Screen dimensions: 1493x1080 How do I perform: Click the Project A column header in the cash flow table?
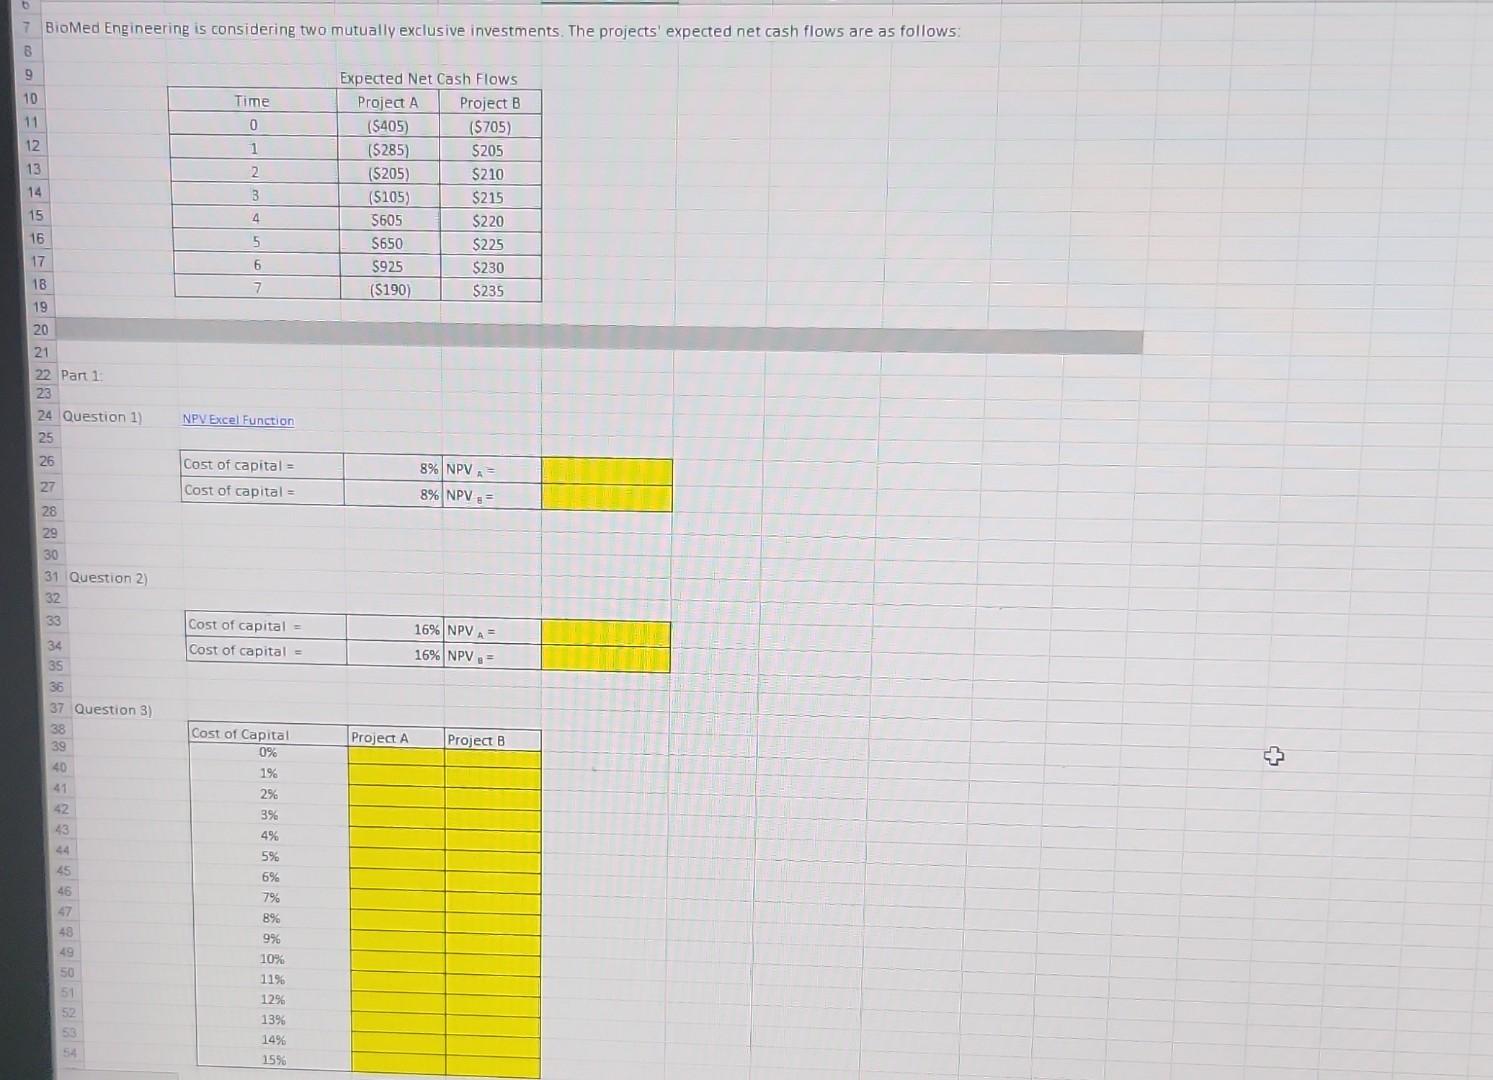pyautogui.click(x=389, y=102)
